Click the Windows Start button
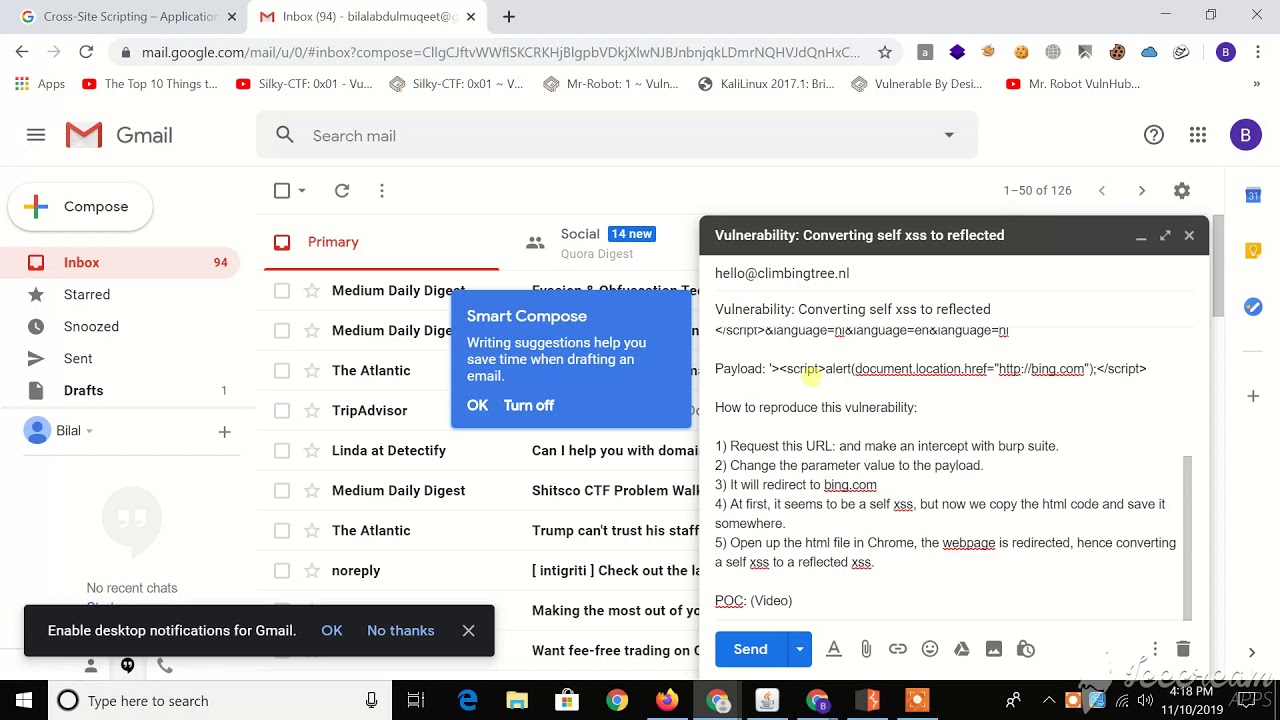The height and width of the screenshot is (720, 1280). (x=24, y=700)
